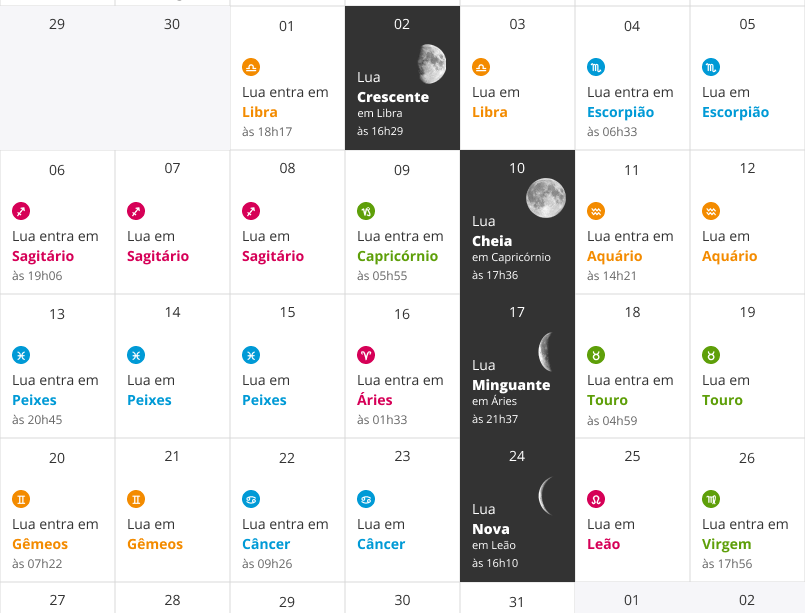Click the Scorpio icon on day 04
Viewport: 805px width, 613px height.
[x=596, y=67]
